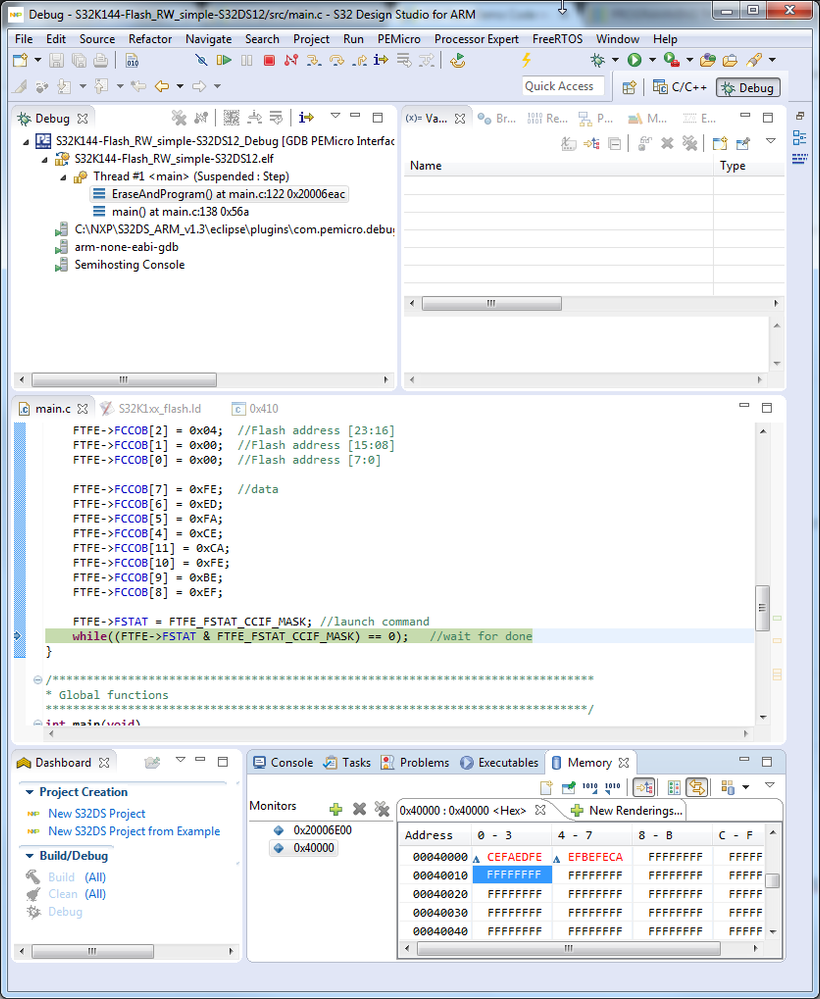Click the Remove Memory Monitor X icon

click(359, 809)
